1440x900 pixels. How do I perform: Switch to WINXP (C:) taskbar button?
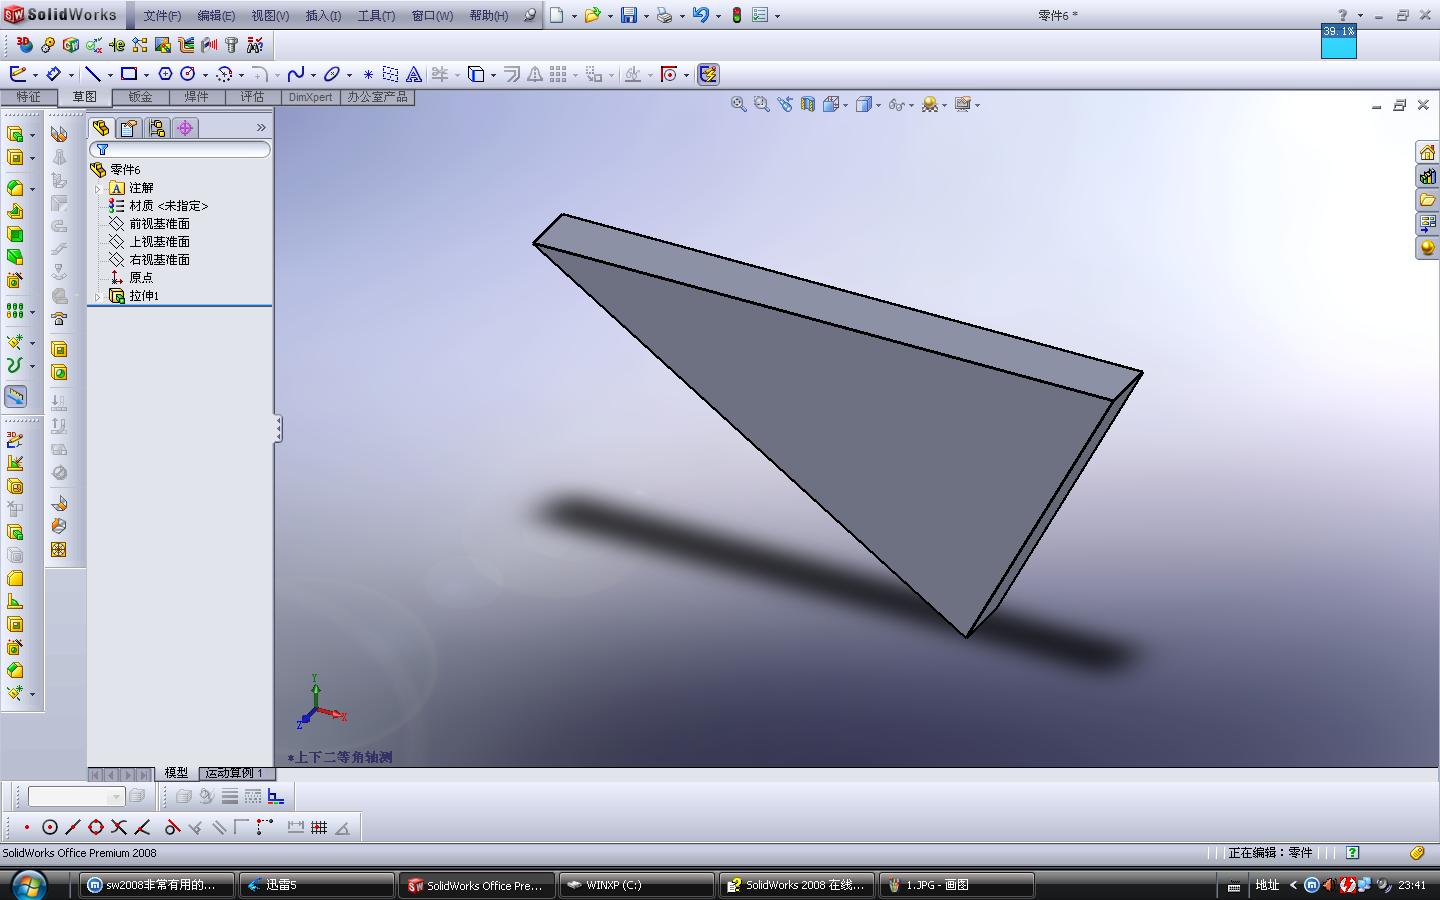[x=637, y=885]
